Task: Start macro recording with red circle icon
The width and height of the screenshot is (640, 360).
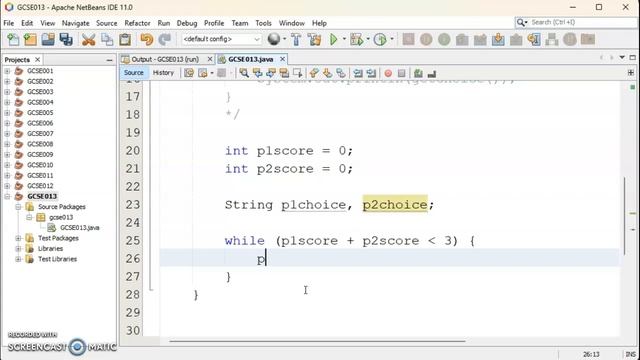Action: pyautogui.click(x=388, y=73)
